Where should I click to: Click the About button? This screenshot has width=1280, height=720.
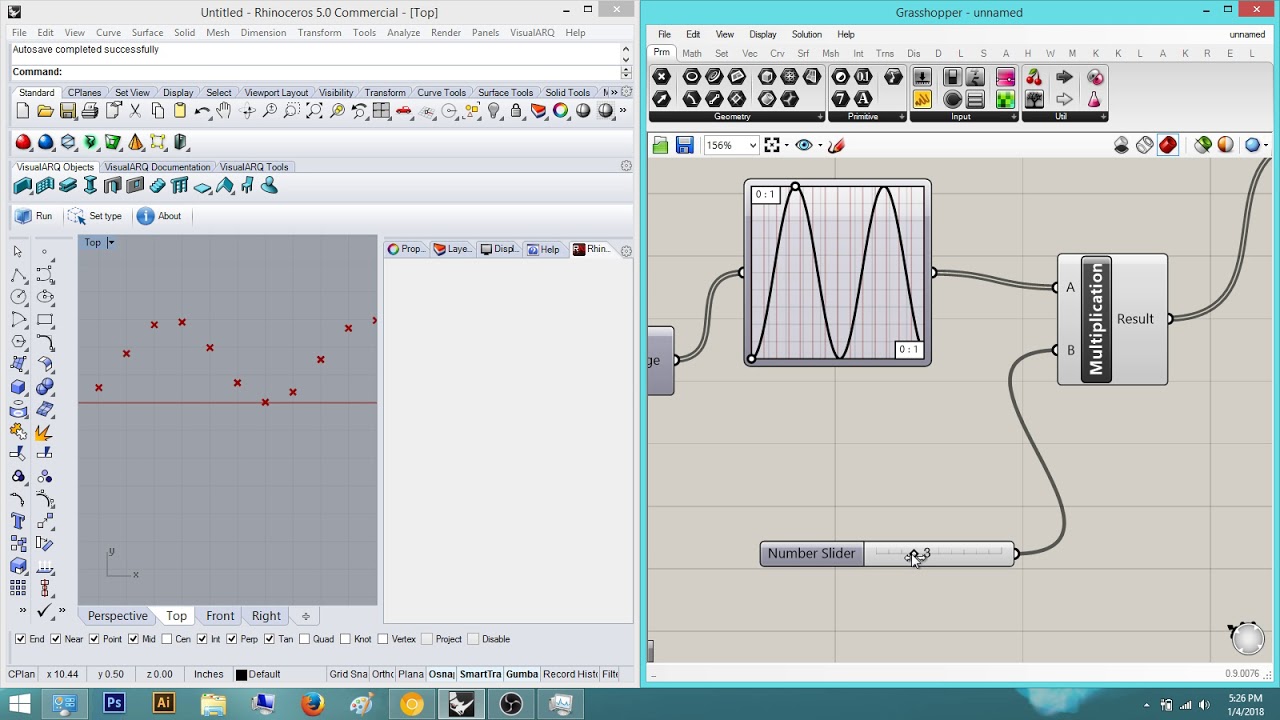pyautogui.click(x=159, y=216)
